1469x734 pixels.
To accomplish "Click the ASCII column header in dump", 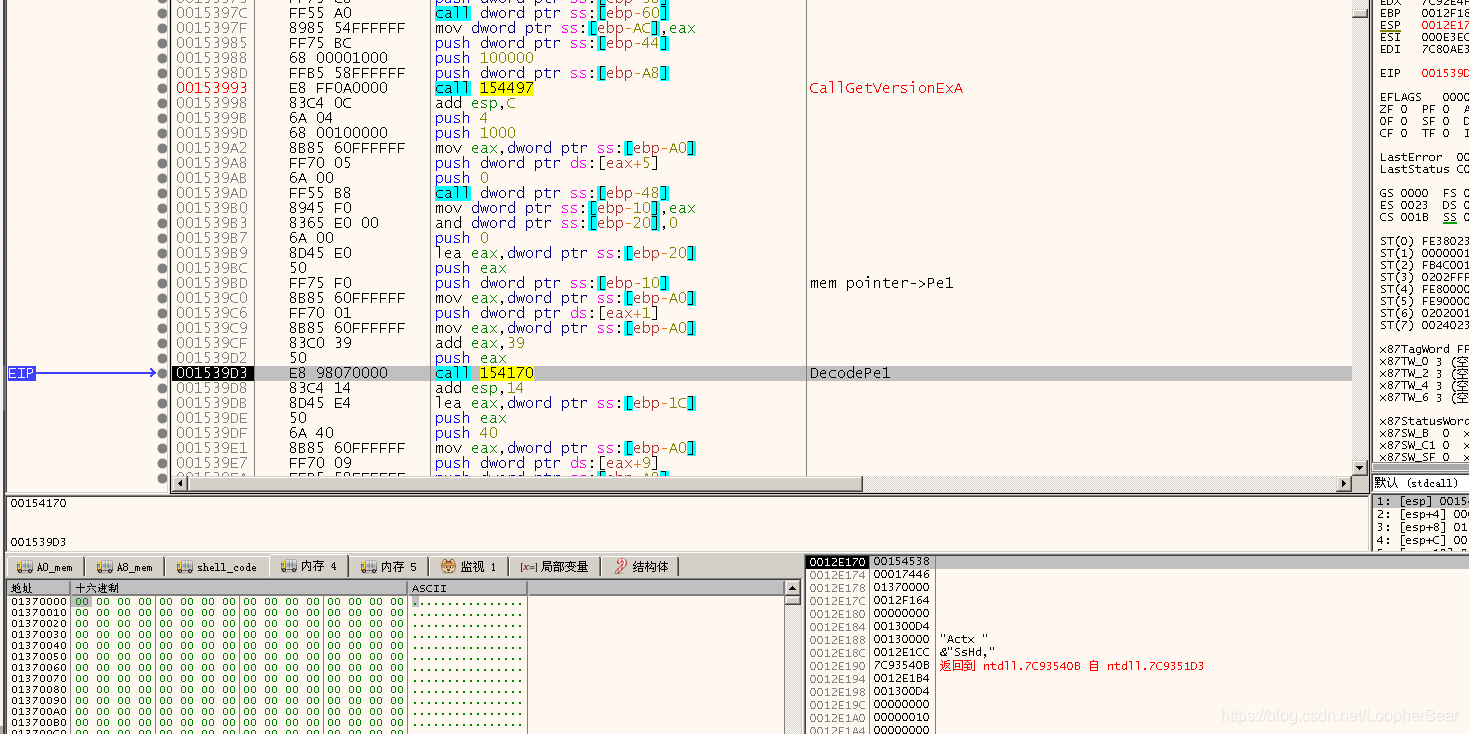I will coord(467,588).
